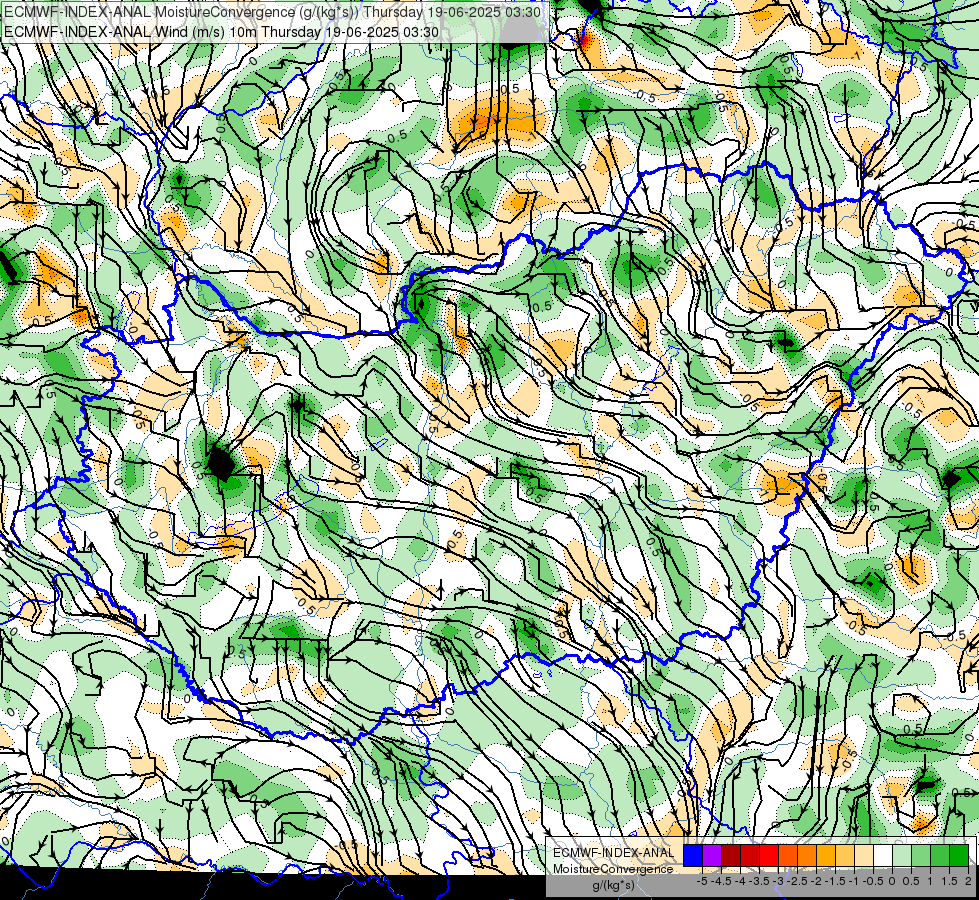Image resolution: width=979 pixels, height=900 pixels.
Task: Click the orange swatch between -2.5 and -2
Action: (807, 856)
